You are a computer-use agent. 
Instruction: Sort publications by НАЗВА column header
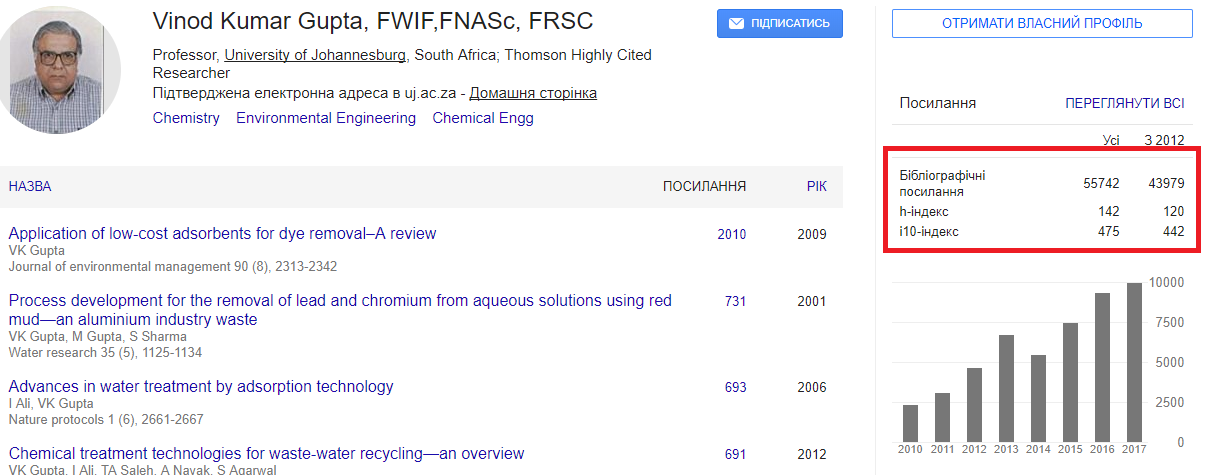(x=30, y=187)
